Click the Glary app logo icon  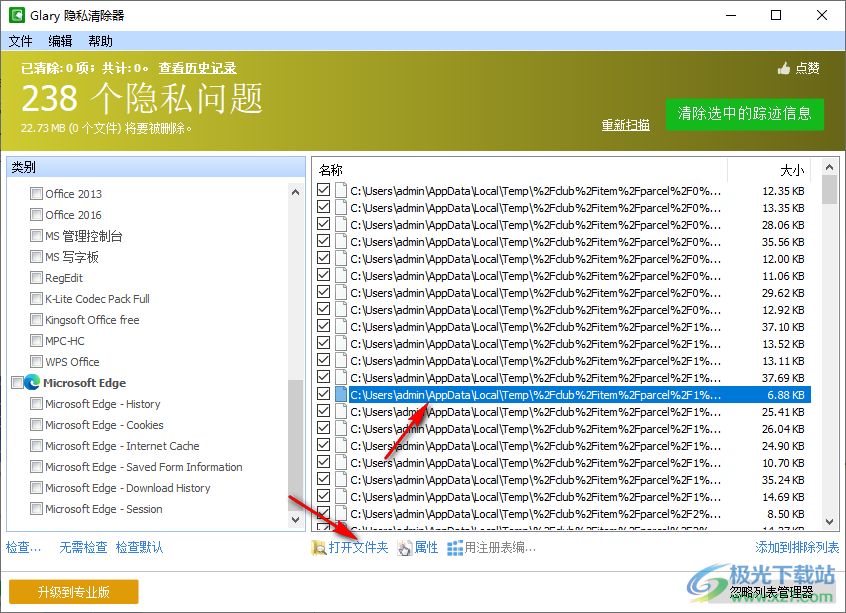pos(17,15)
